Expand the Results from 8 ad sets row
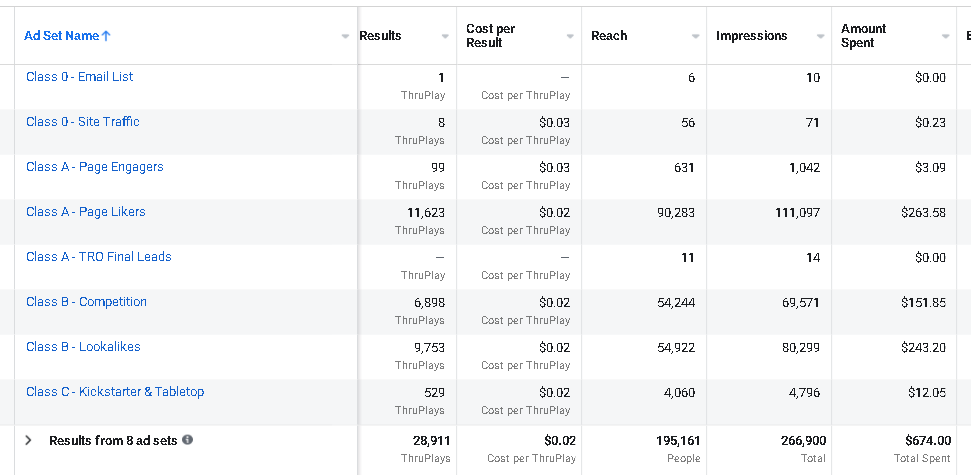This screenshot has height=475, width=971. tap(28, 440)
